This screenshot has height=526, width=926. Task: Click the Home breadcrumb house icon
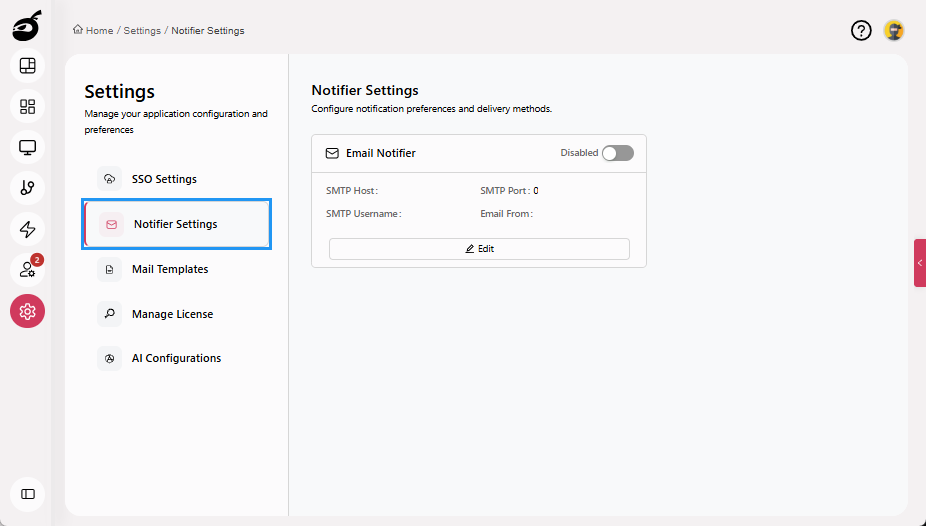78,30
